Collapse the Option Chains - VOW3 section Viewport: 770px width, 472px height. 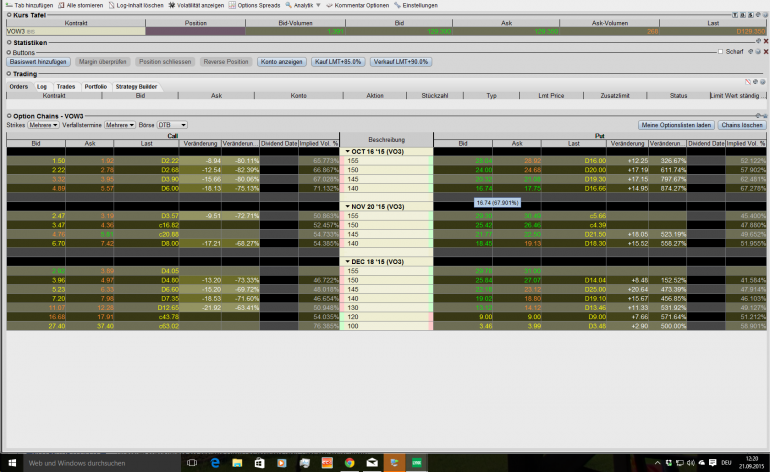coord(9,116)
